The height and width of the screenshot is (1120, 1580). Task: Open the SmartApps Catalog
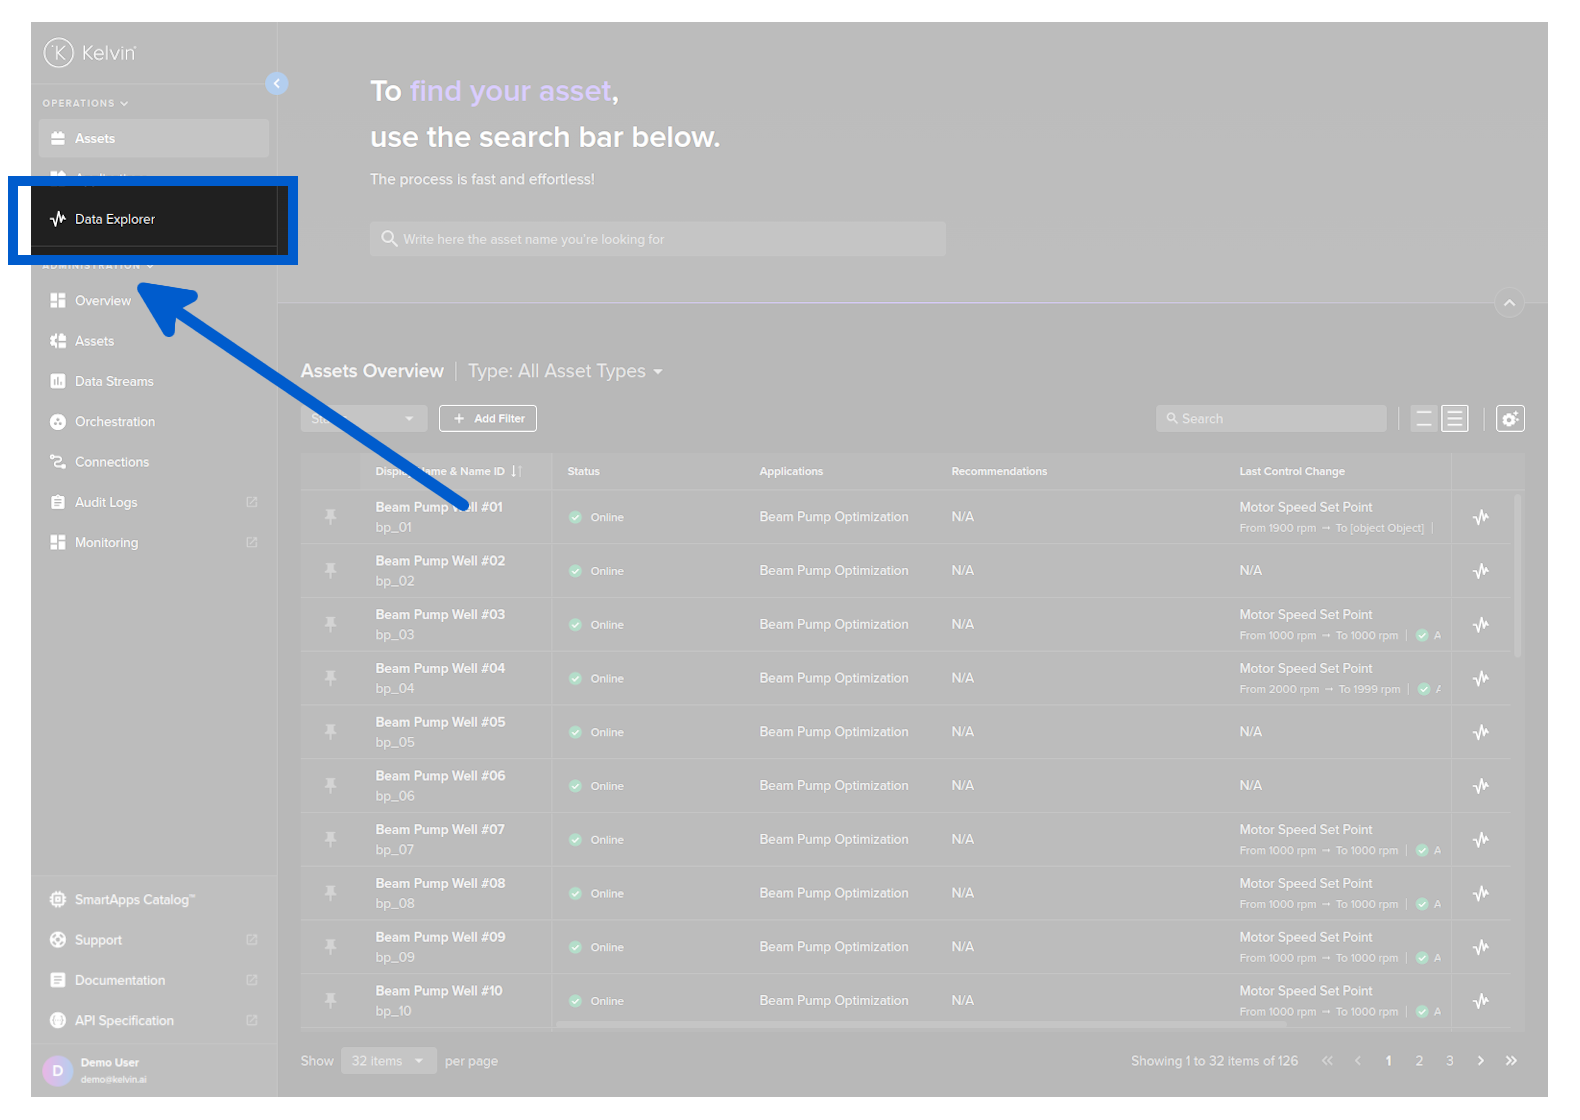pos(134,900)
